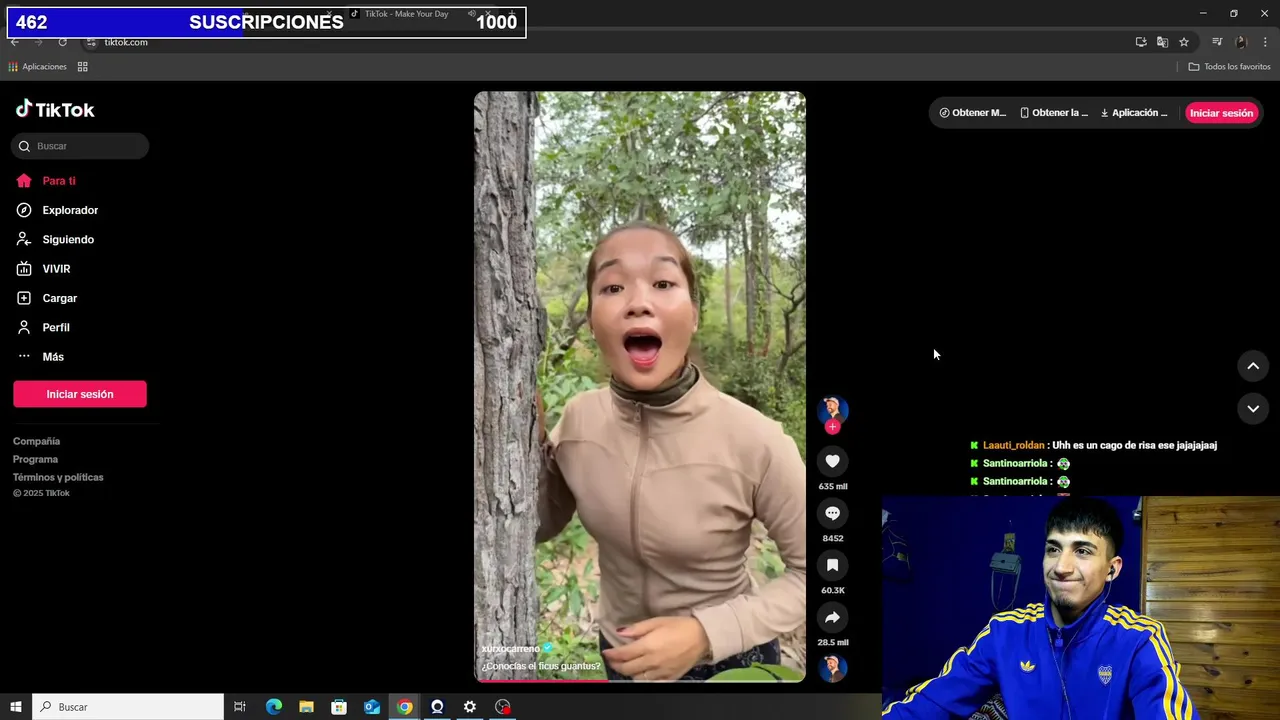Image resolution: width=1280 pixels, height=720 pixels.
Task: Open comments via the speech bubble icon
Action: [x=832, y=513]
